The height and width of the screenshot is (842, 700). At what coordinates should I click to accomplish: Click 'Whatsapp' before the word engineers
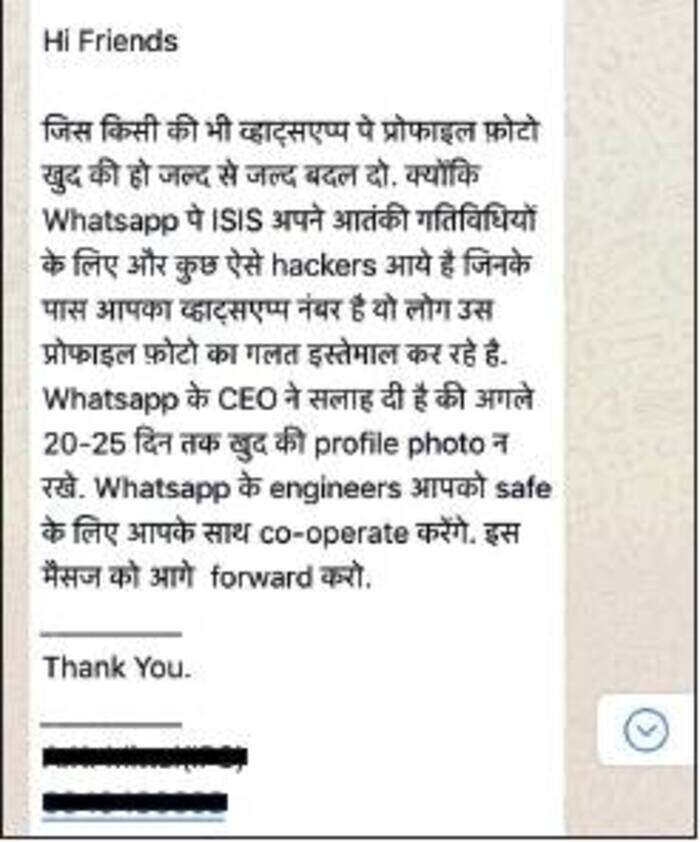point(163,490)
